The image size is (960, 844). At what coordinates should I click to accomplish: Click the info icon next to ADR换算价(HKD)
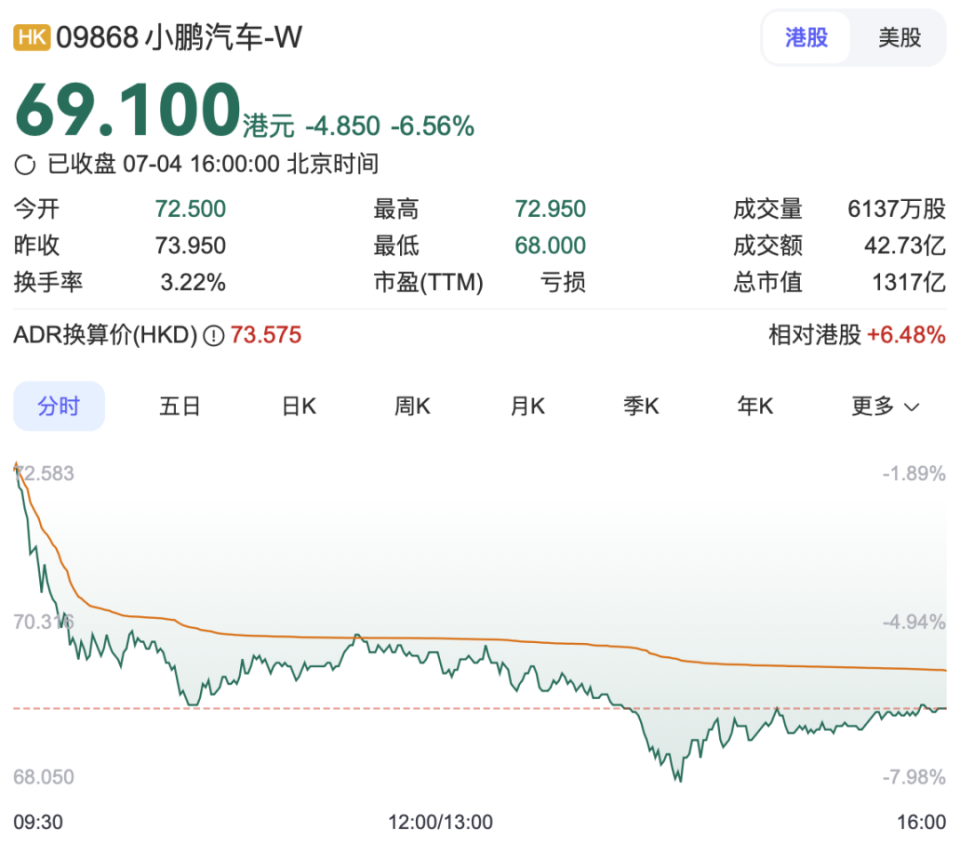(214, 336)
